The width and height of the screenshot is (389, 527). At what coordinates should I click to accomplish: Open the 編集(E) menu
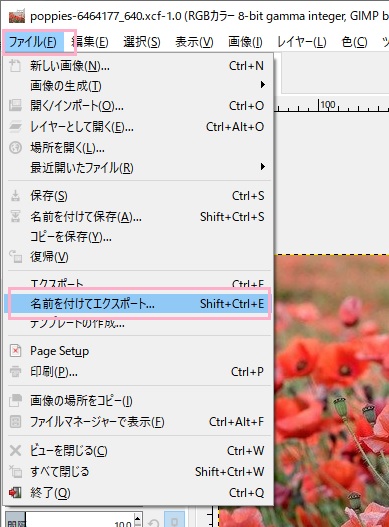pyautogui.click(x=90, y=42)
